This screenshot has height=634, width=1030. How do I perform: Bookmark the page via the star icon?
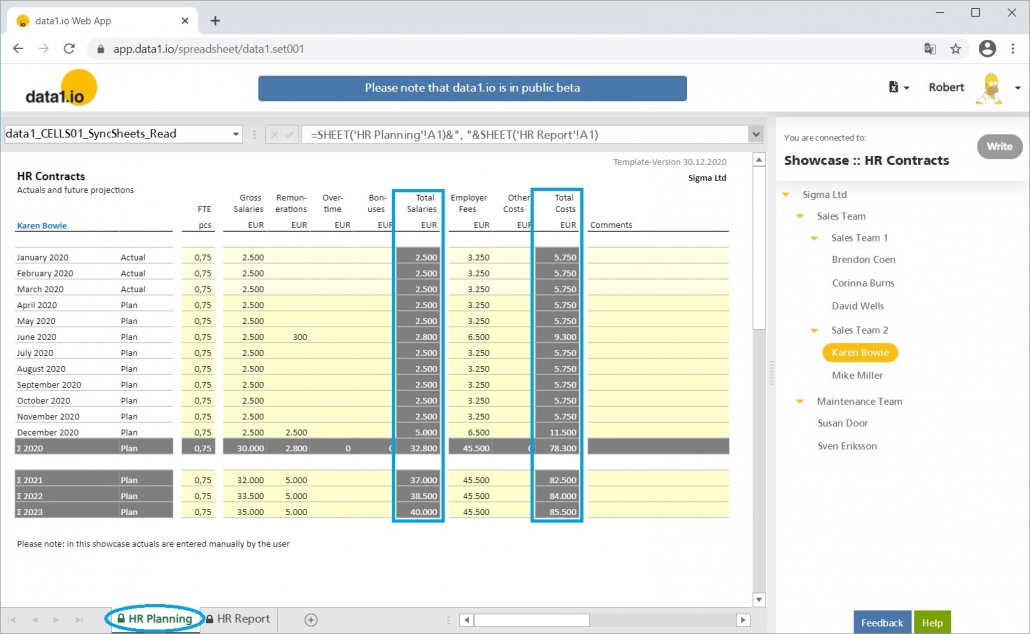[956, 47]
